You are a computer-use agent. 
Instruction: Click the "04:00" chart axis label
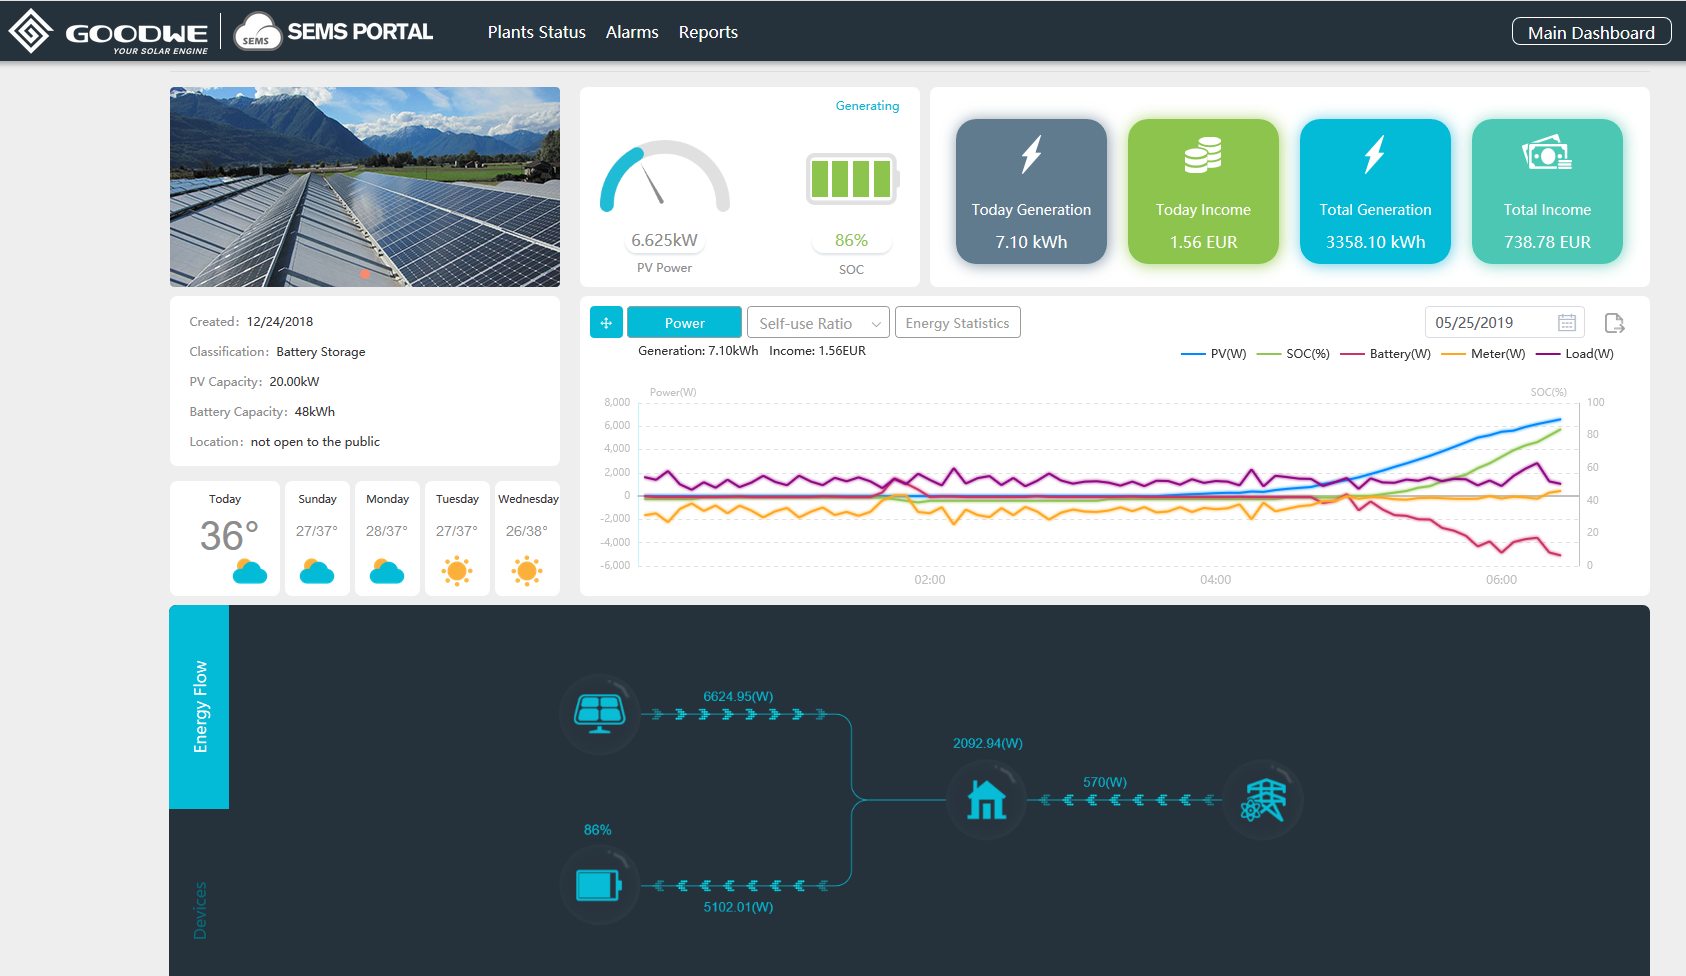(x=1215, y=580)
